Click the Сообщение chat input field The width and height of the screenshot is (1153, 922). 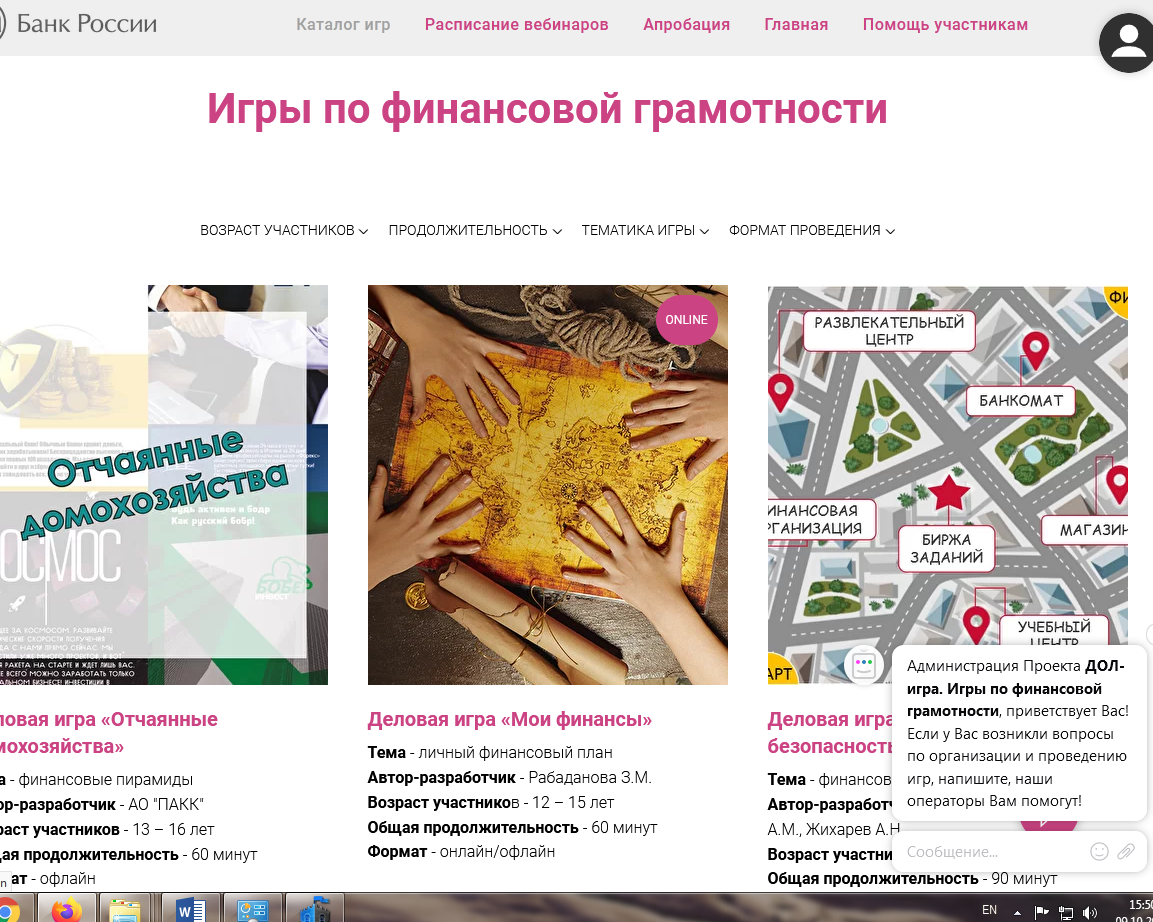993,851
